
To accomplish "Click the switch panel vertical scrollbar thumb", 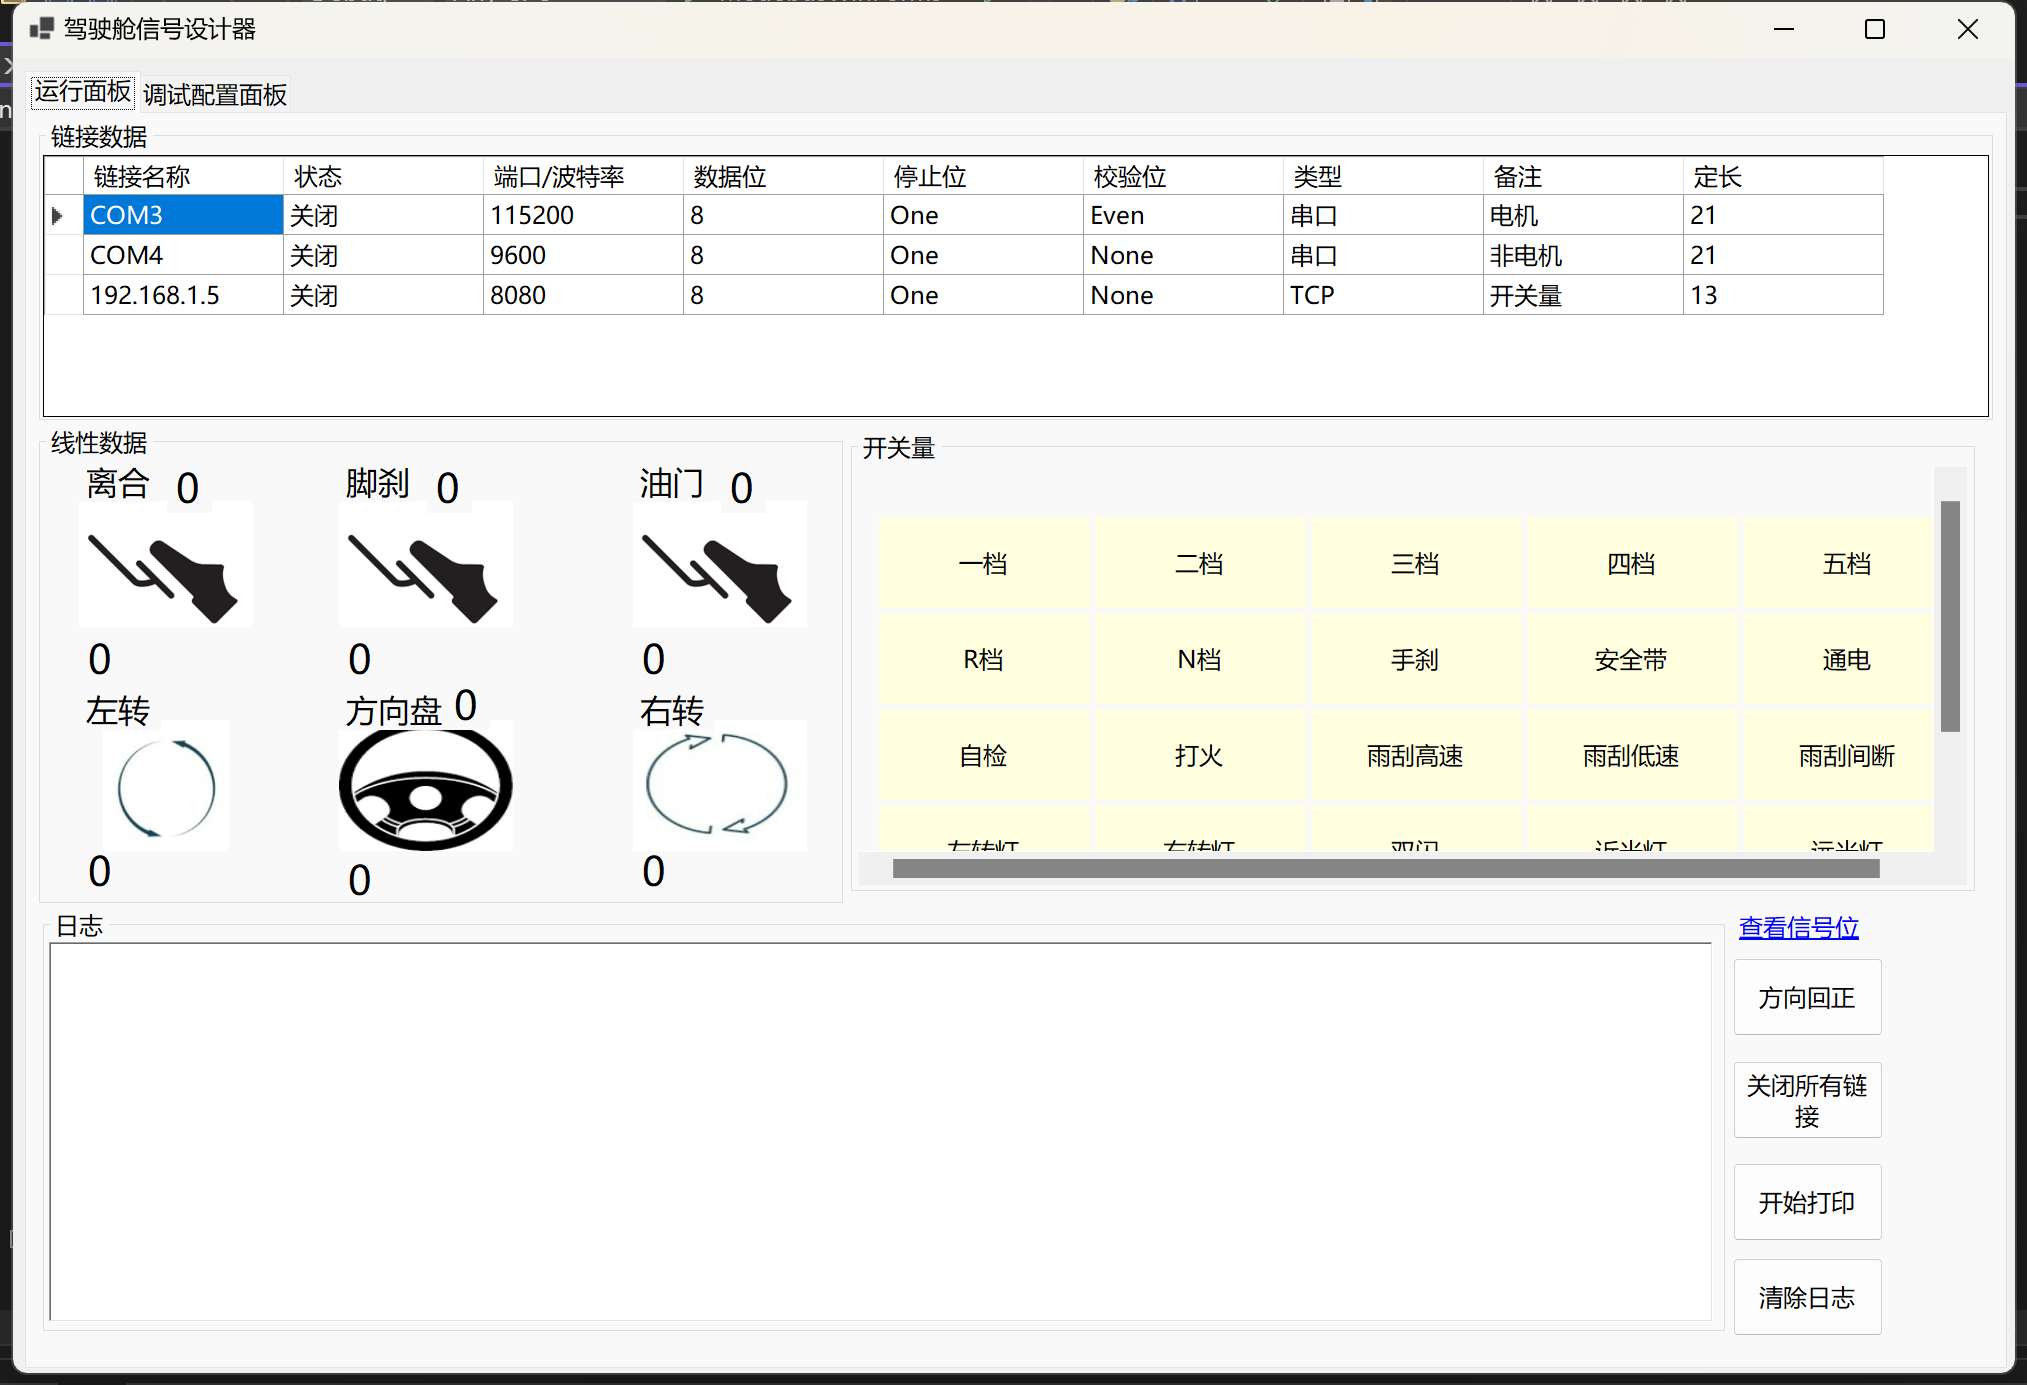I will [1950, 616].
